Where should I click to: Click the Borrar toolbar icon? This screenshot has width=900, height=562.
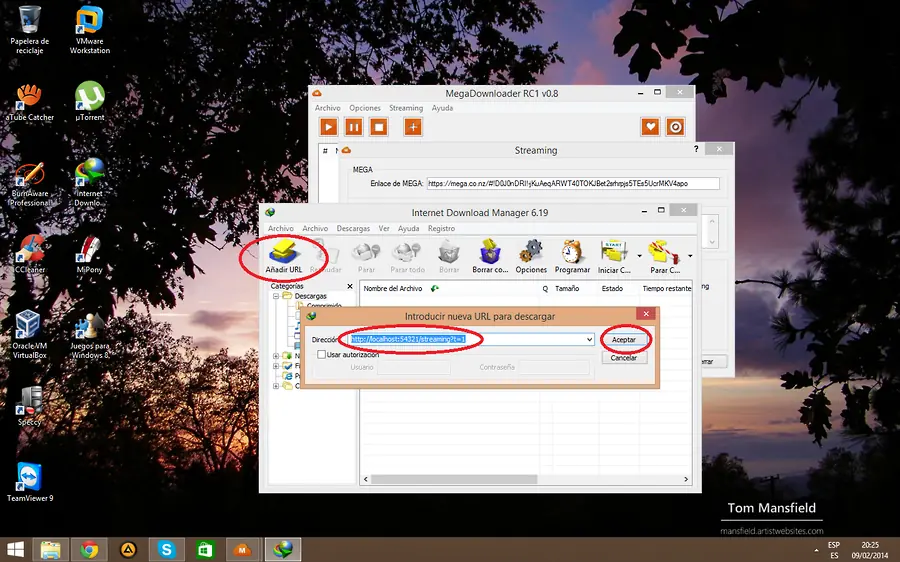(449, 257)
